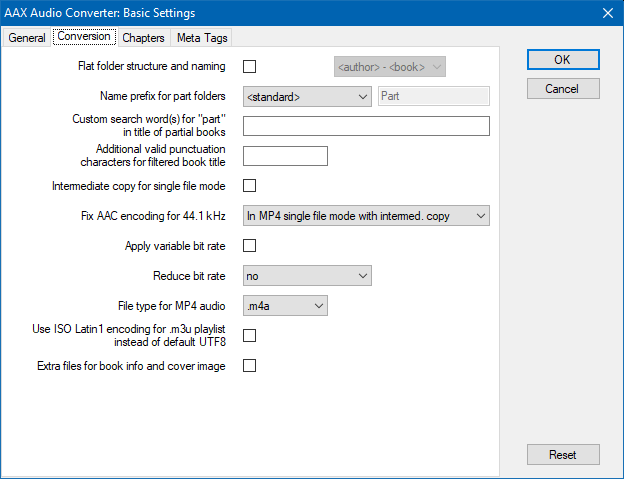Click the Part prefix text field
The height and width of the screenshot is (479, 624).
click(x=434, y=96)
